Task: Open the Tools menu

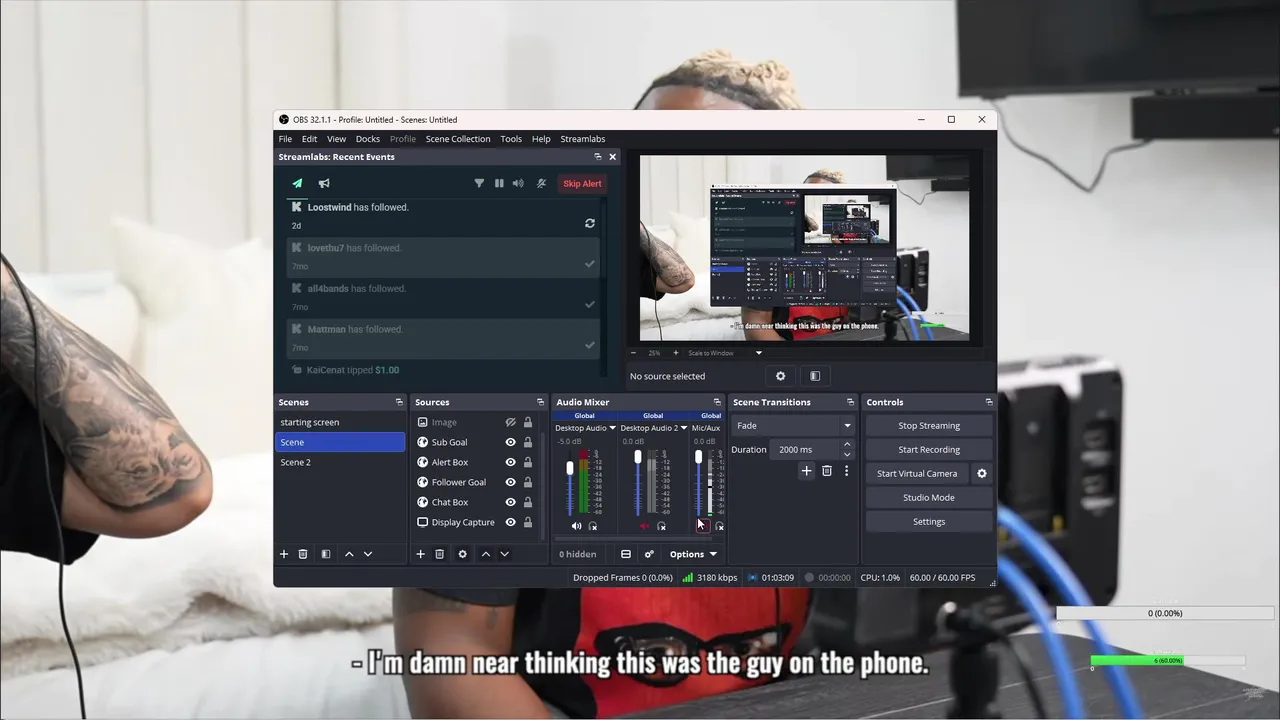Action: (x=511, y=139)
